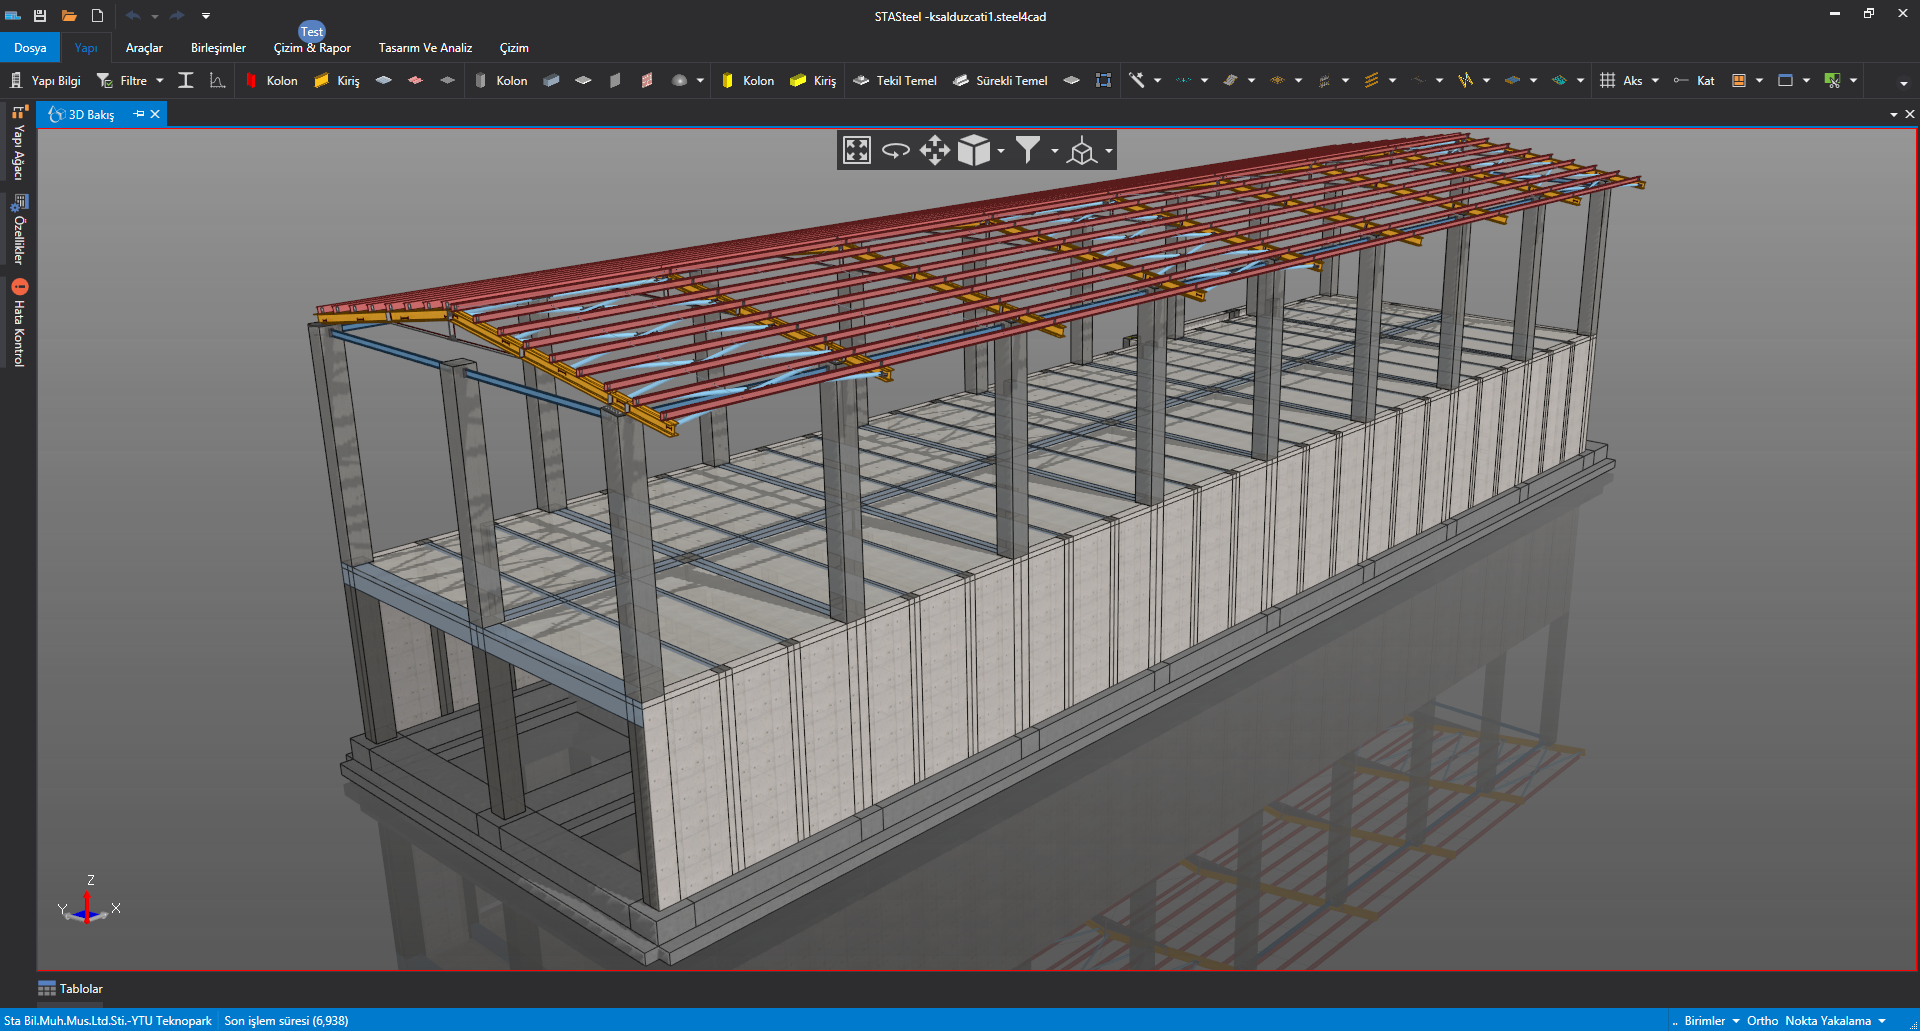Click the Tekil Temel footing tool
Viewport: 1920px width, 1031px height.
point(895,81)
